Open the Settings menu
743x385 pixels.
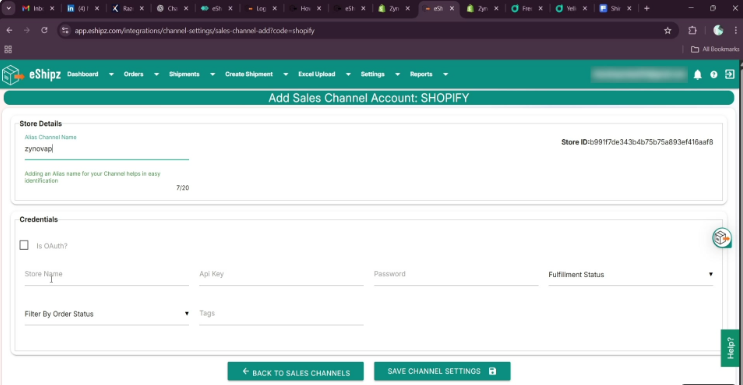(372, 74)
